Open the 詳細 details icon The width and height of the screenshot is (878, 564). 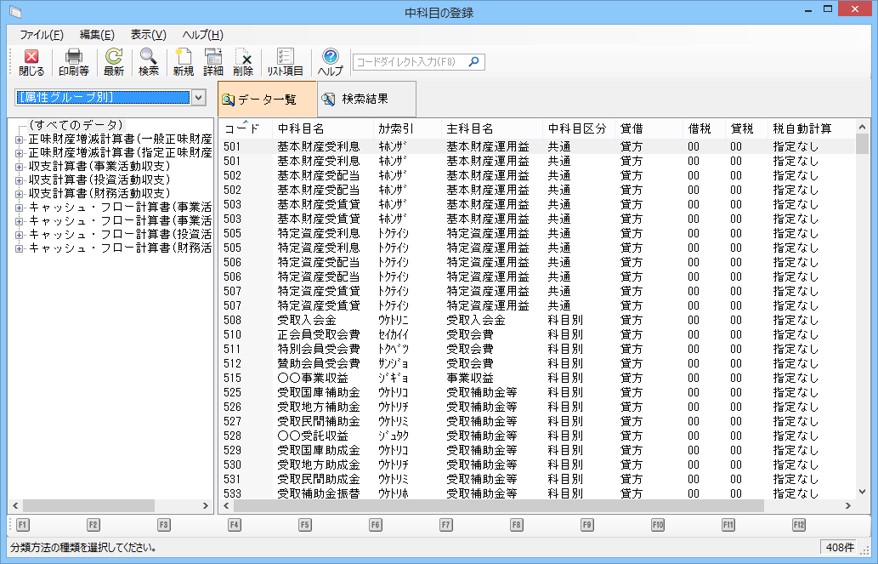(213, 62)
